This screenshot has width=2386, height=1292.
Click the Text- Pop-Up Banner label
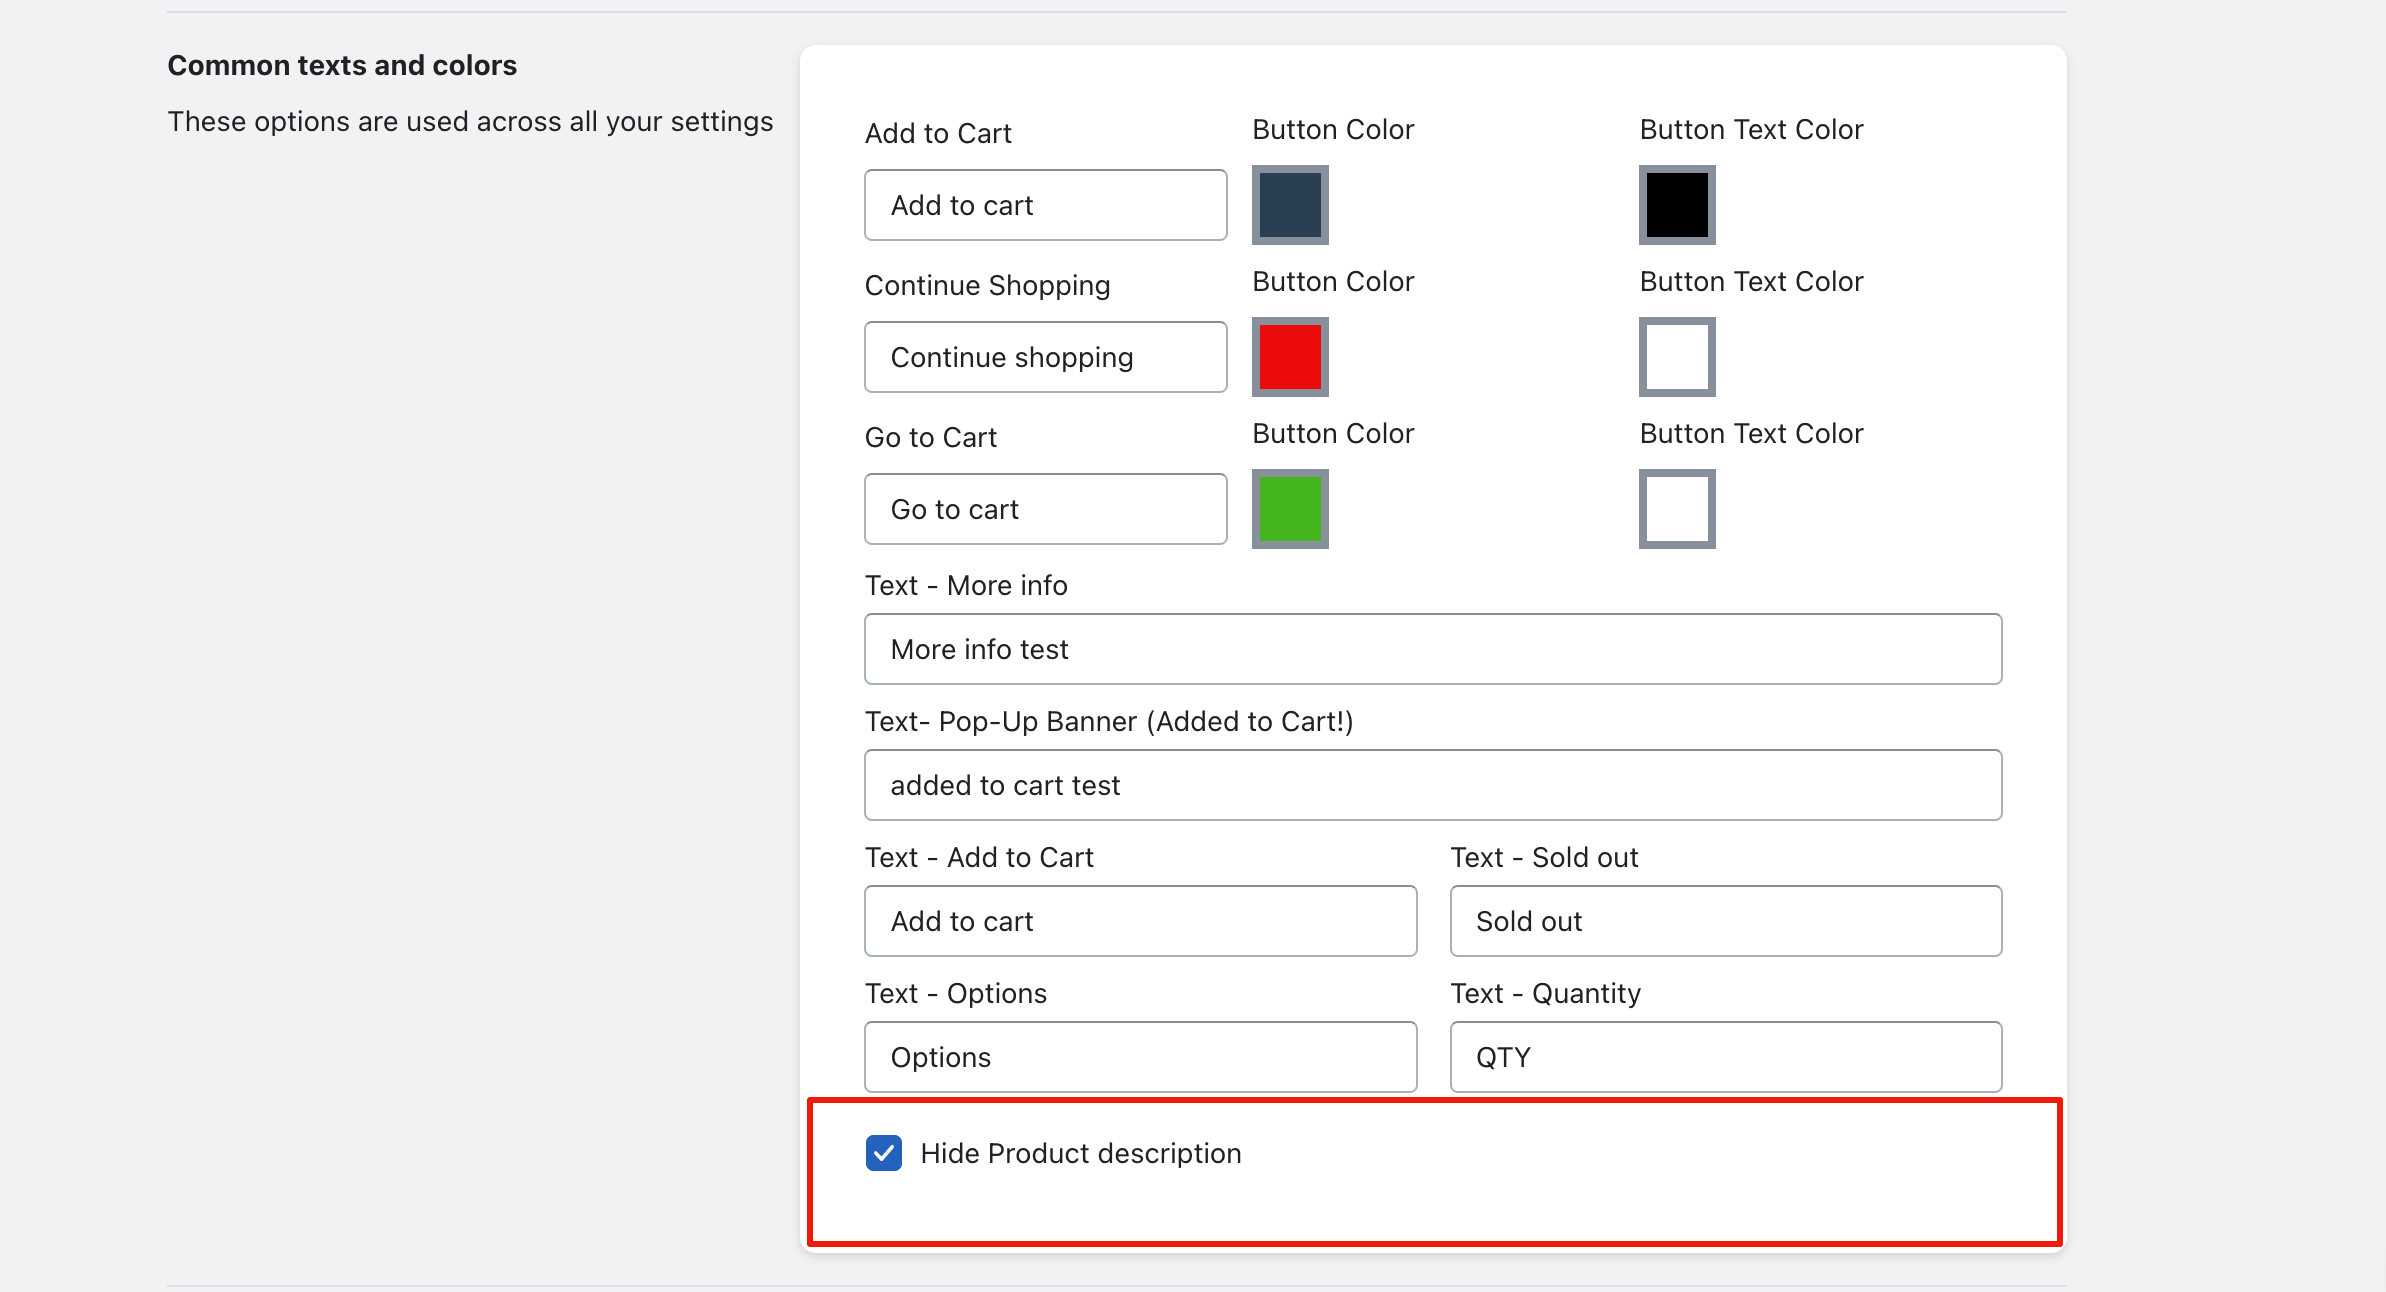coord(1108,721)
